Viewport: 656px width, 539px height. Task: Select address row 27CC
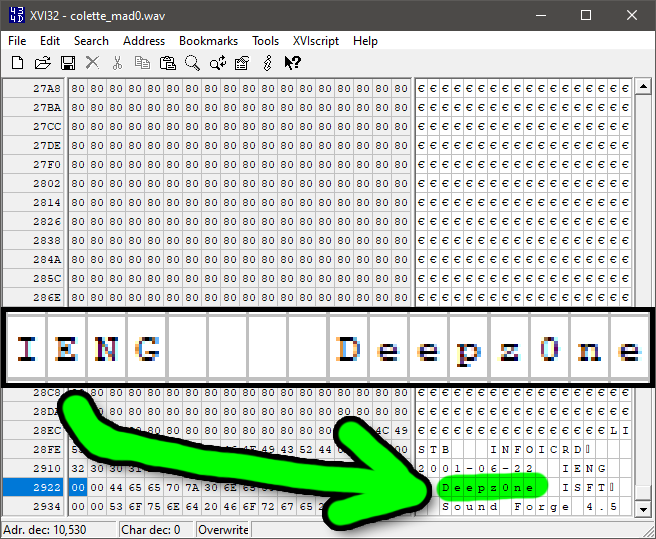(x=33, y=126)
